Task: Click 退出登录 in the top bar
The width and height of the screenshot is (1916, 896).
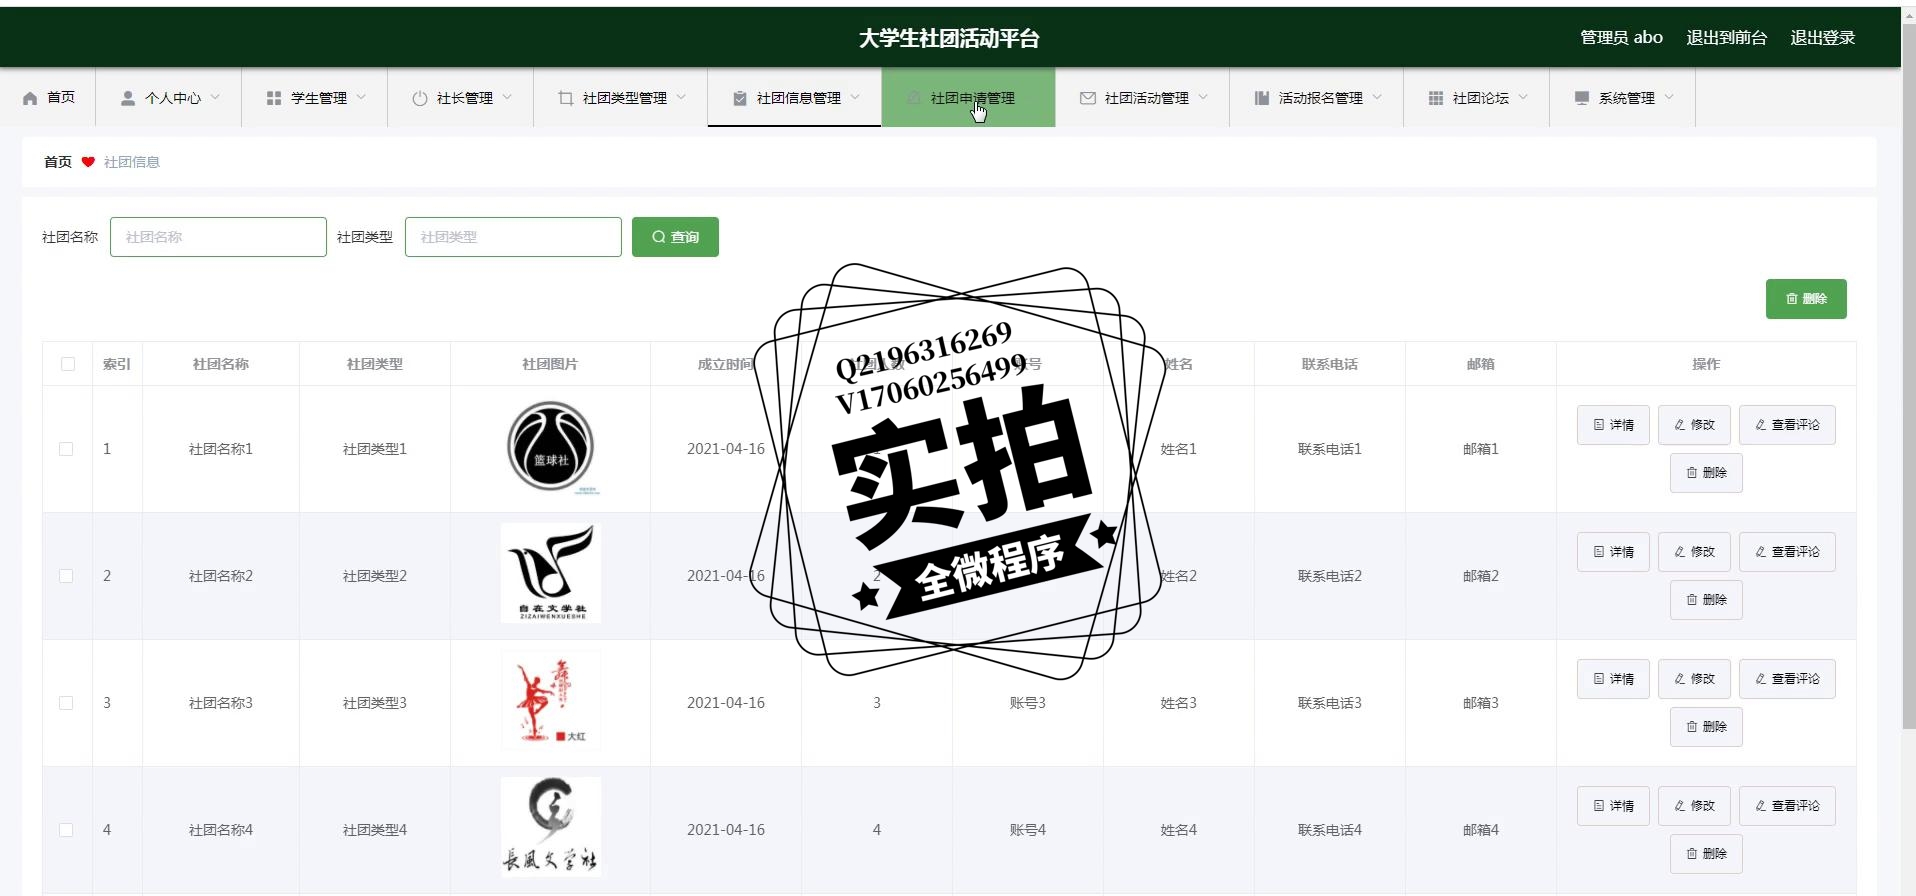Action: [x=1822, y=37]
